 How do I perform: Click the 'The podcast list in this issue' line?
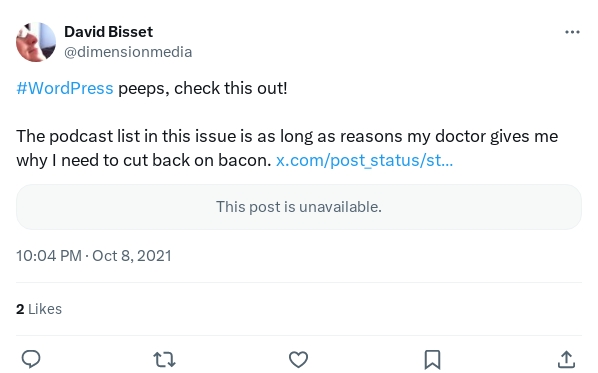click(287, 136)
